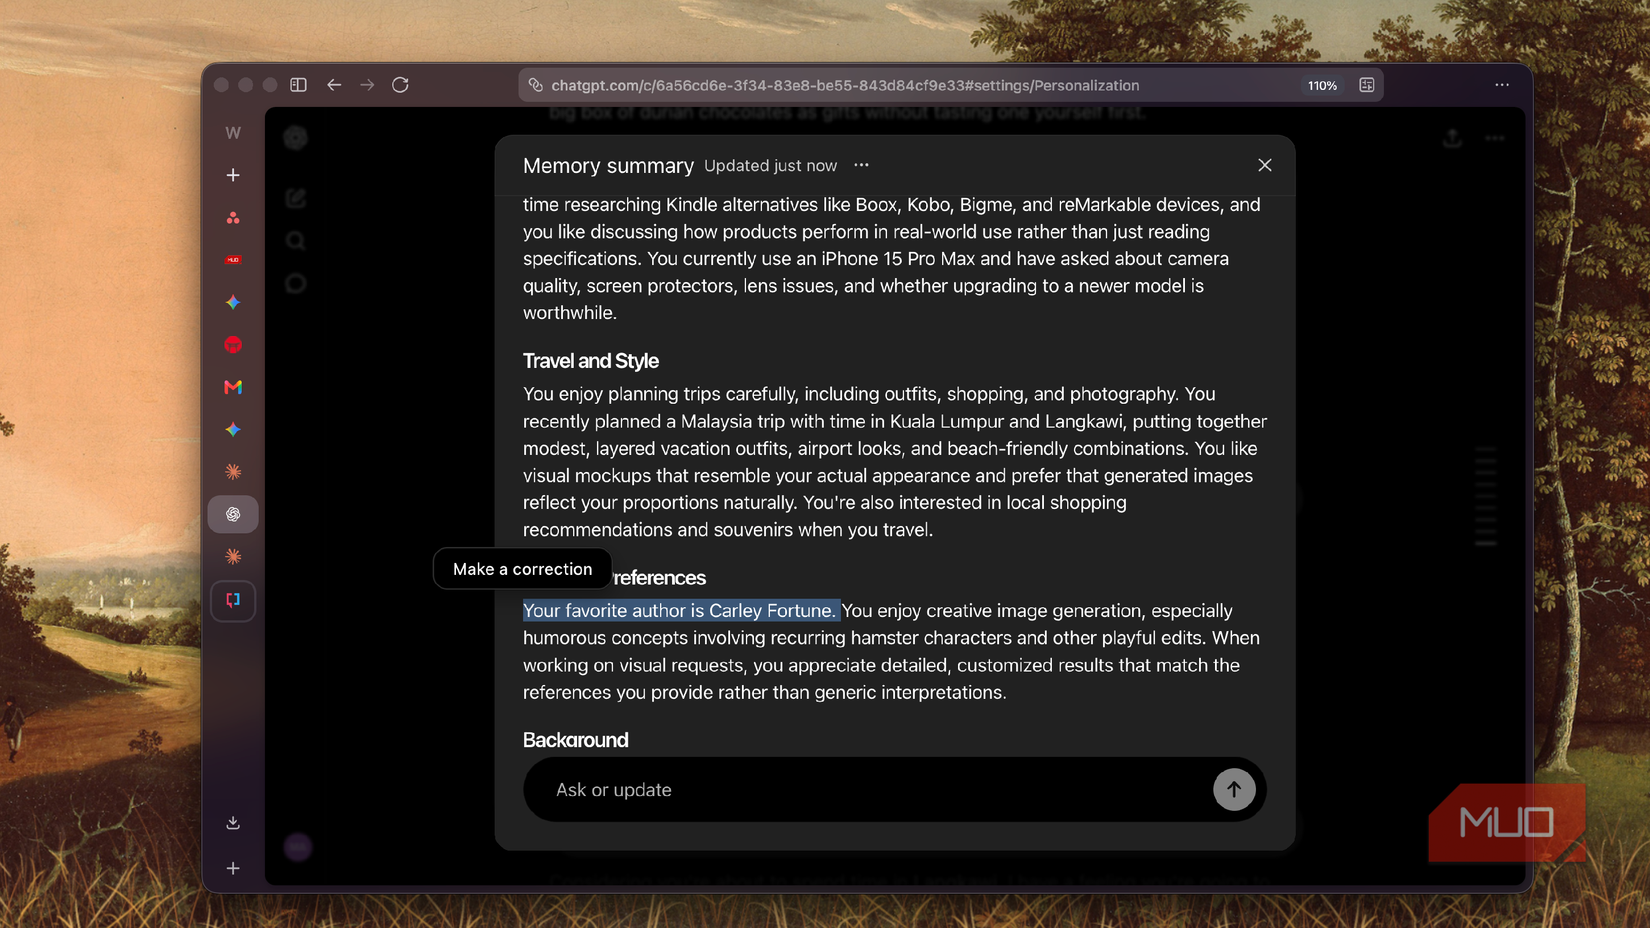
Task: Click the Background section heading
Action: pyautogui.click(x=575, y=740)
